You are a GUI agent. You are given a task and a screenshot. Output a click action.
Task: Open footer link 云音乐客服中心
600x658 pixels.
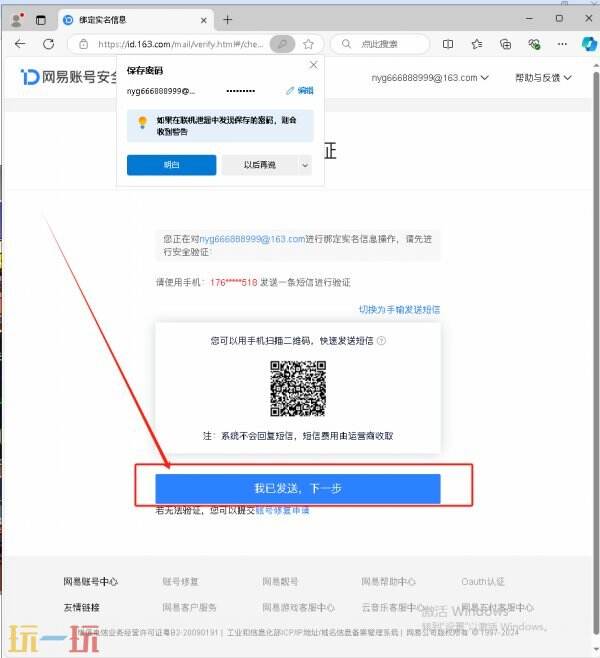[x=393, y=607]
